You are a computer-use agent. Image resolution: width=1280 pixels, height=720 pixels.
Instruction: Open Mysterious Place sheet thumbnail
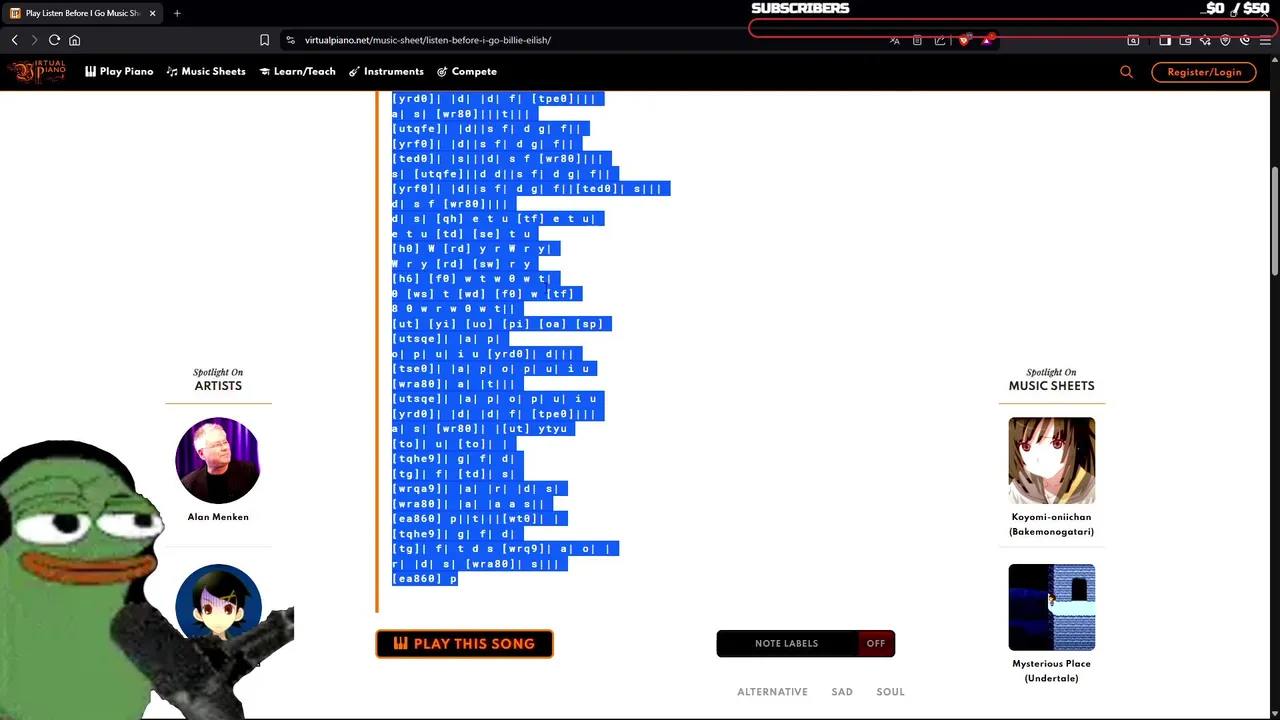1051,607
